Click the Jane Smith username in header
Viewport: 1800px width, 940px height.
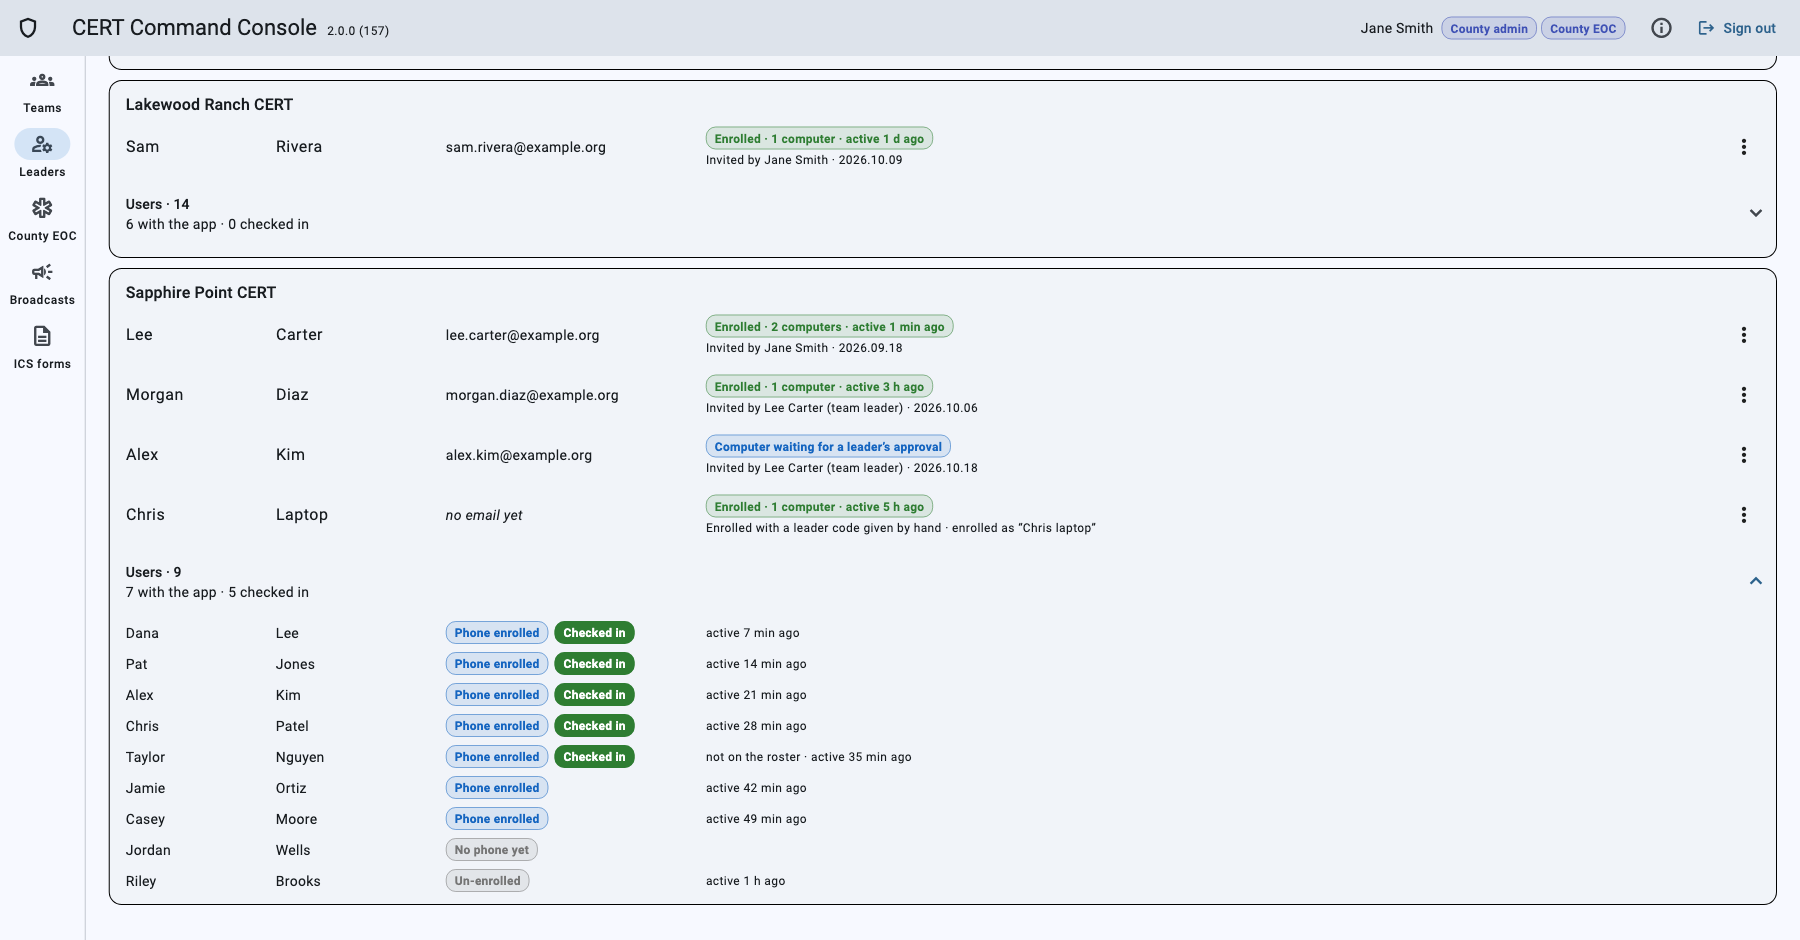click(1396, 28)
